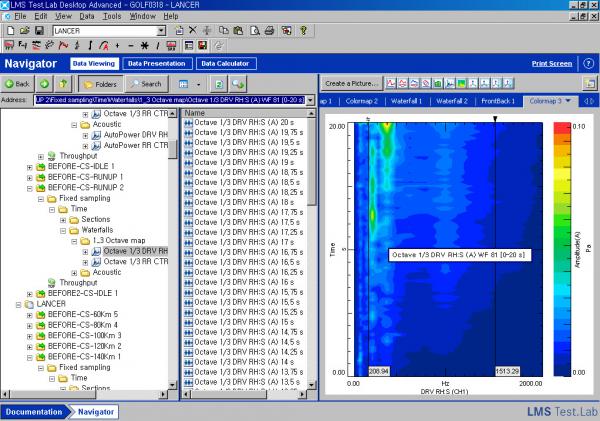600x421 pixels.
Task: Click the Name column header
Action: pos(245,113)
